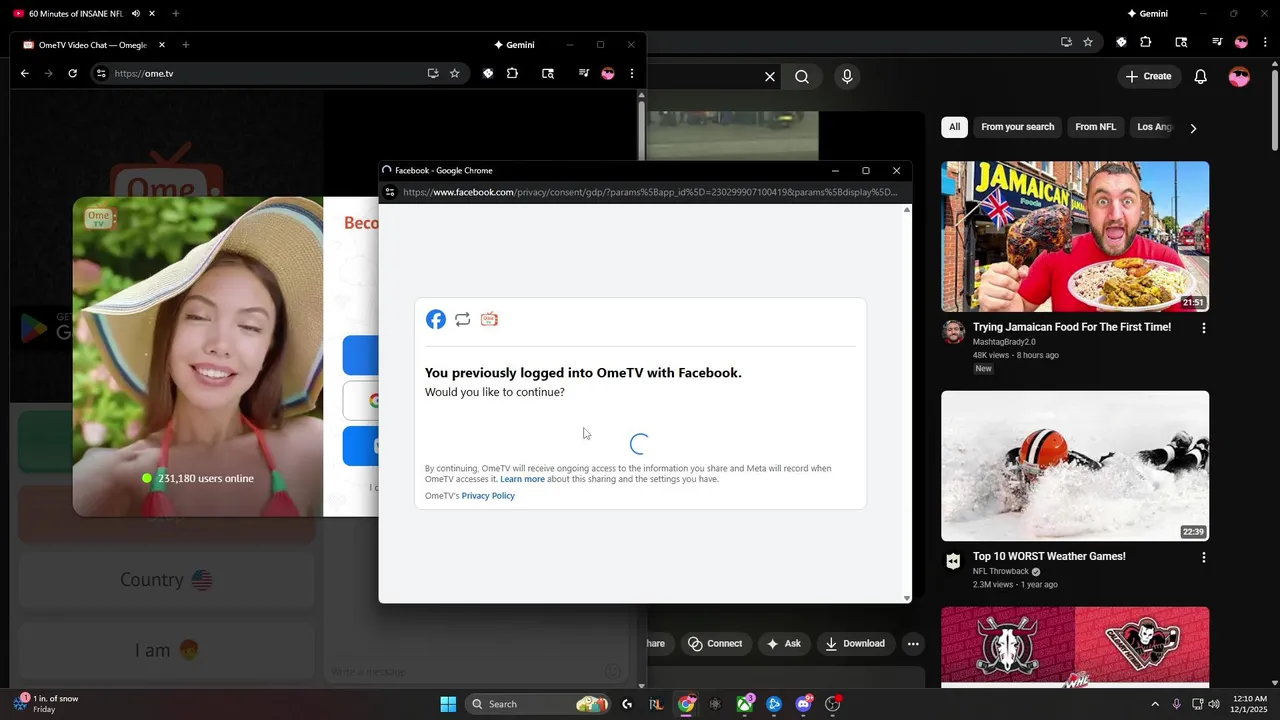The height and width of the screenshot is (720, 1280).
Task: Open Discord from the taskbar
Action: tap(803, 704)
